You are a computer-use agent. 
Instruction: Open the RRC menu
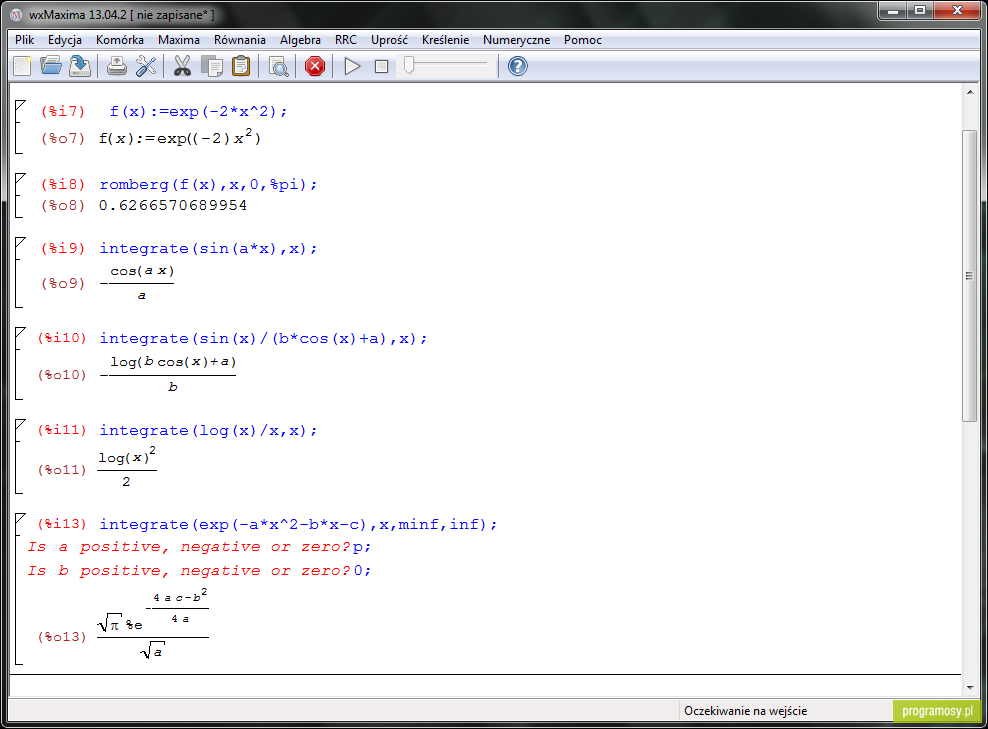[x=345, y=40]
